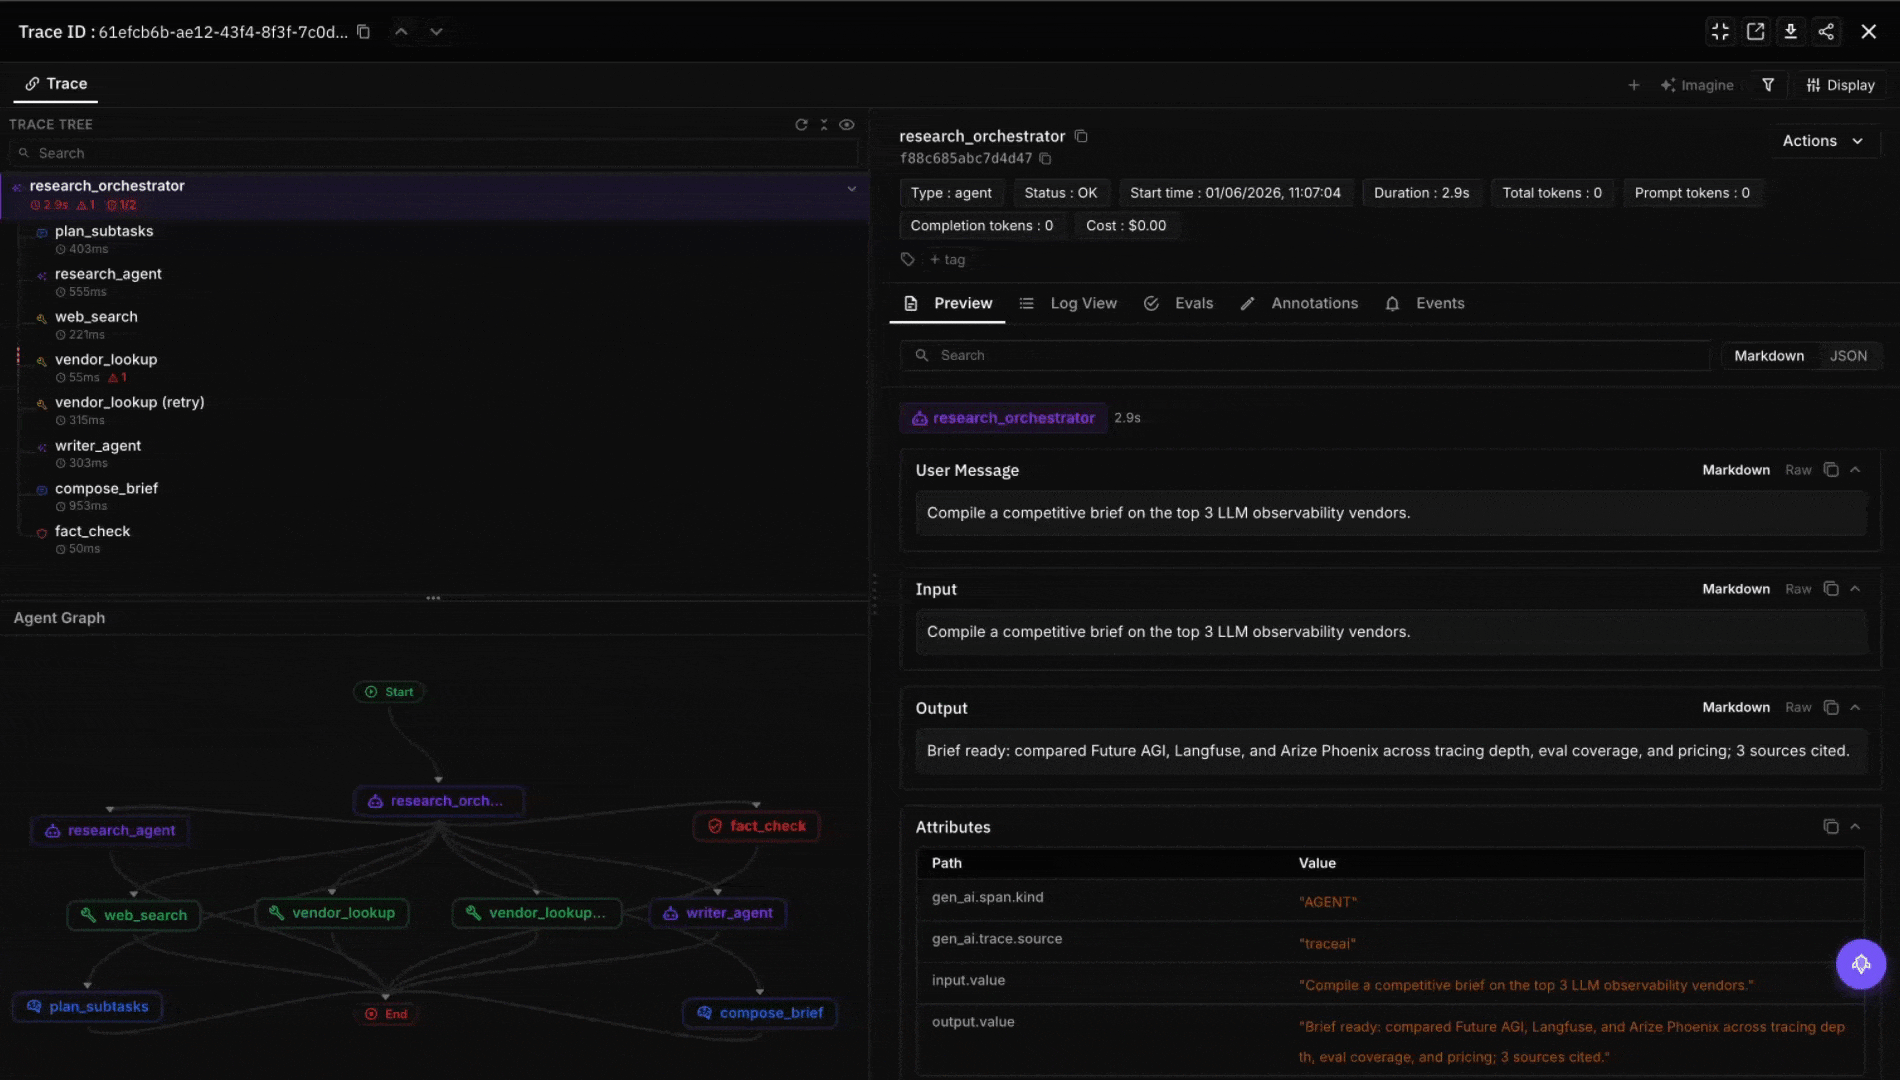Click the plus icon near Imagine
This screenshot has width=1900, height=1080.
[x=1634, y=86]
